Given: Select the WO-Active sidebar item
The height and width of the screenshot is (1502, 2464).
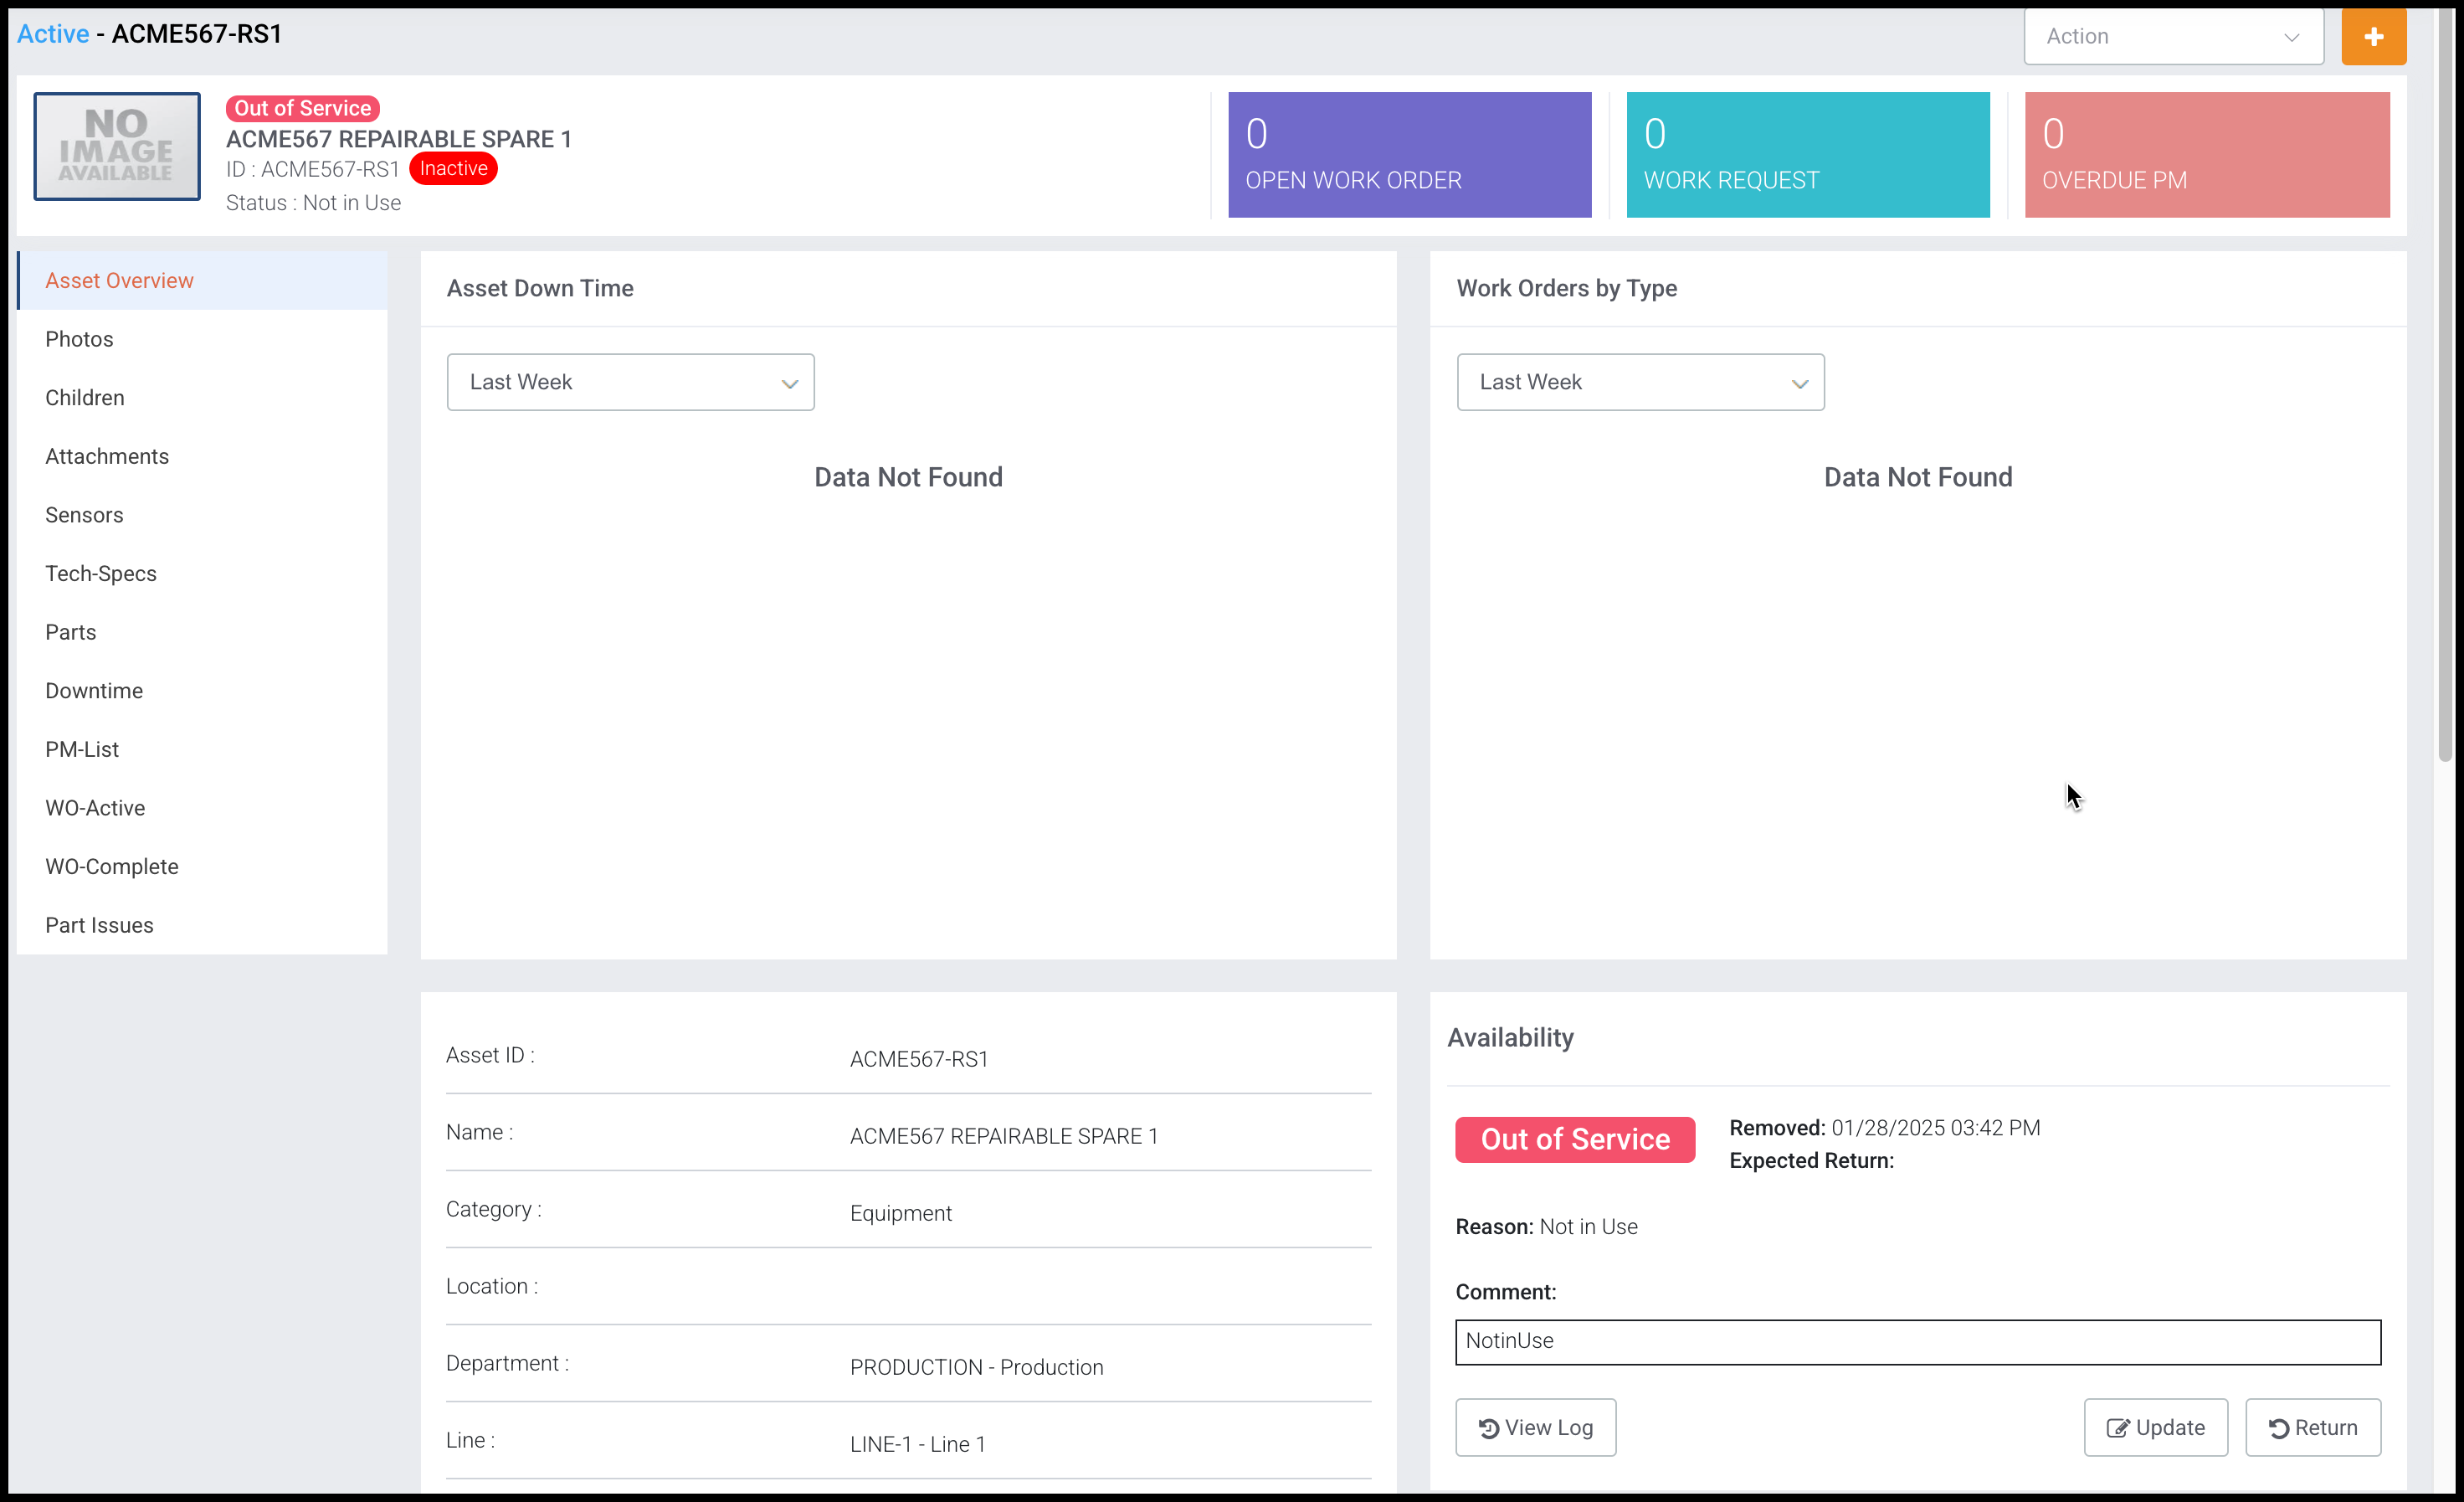Looking at the screenshot, I should pos(95,808).
